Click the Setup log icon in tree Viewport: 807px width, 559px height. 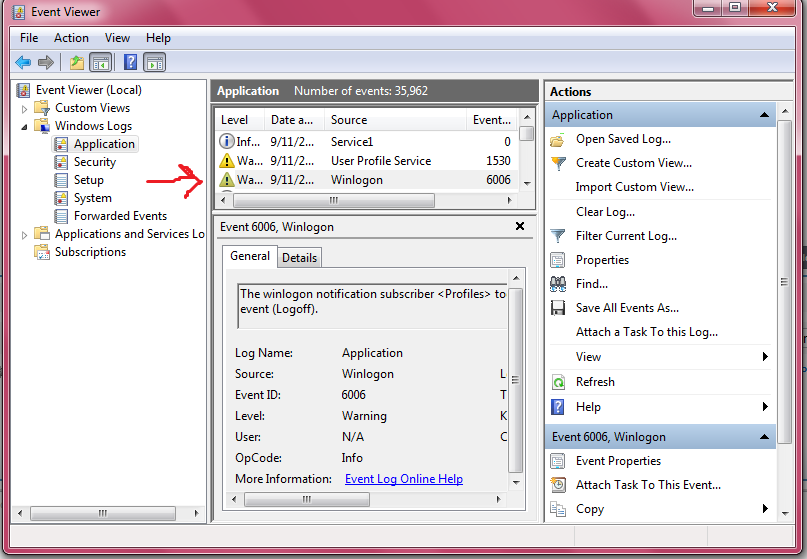tap(61, 180)
